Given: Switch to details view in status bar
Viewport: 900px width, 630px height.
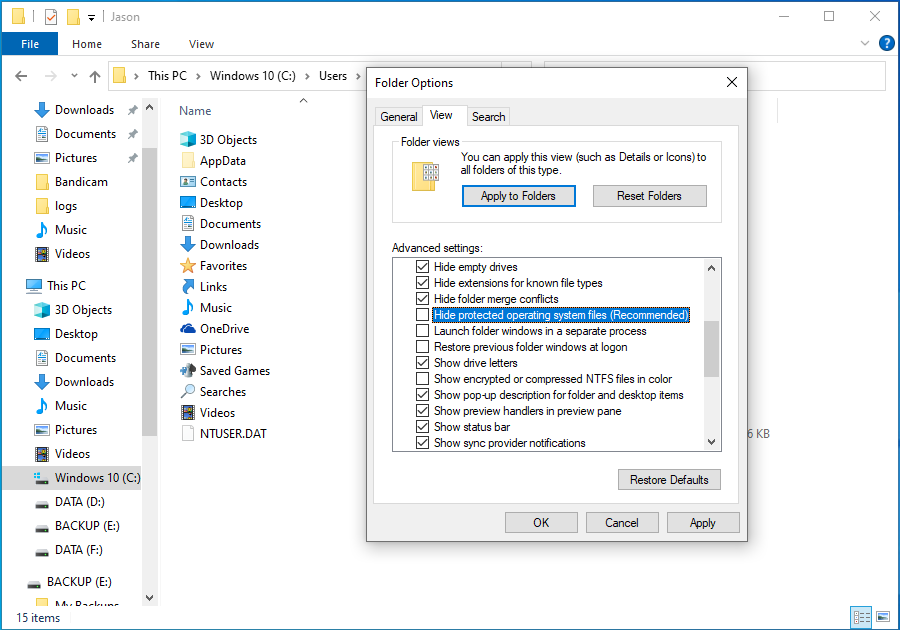Looking at the screenshot, I should point(860,617).
